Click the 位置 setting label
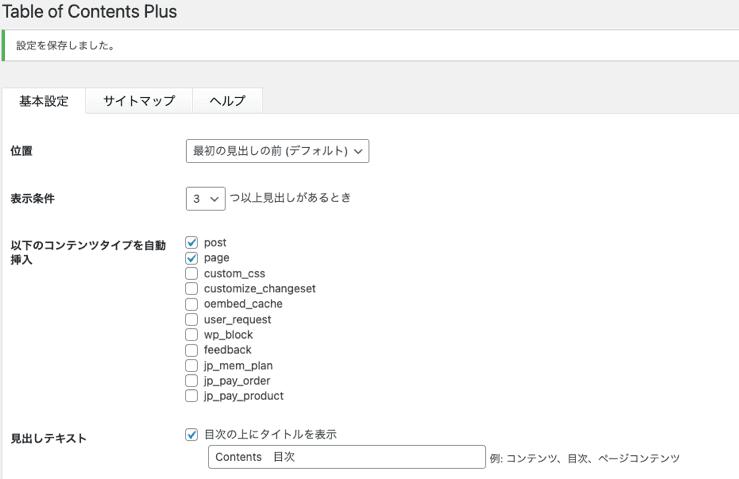This screenshot has height=479, width=739. 22,151
